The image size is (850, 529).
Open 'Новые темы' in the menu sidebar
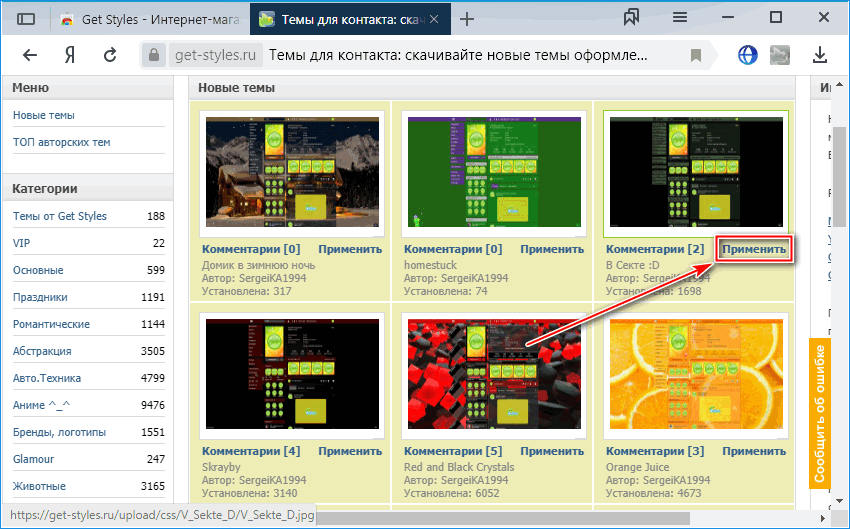(44, 116)
